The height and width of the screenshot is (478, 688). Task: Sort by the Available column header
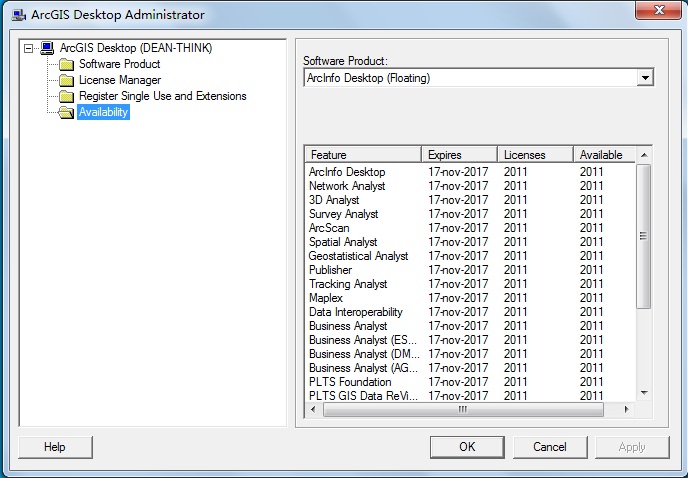point(604,155)
